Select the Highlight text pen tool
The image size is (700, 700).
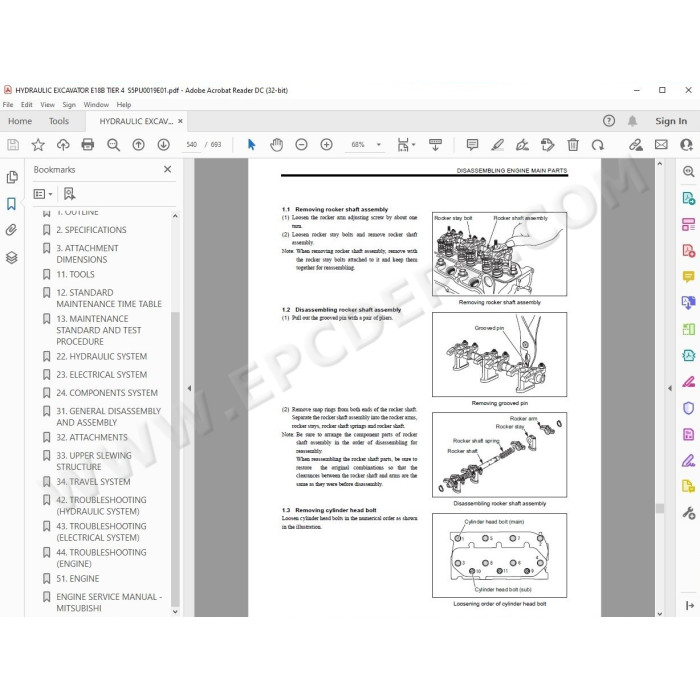[497, 145]
